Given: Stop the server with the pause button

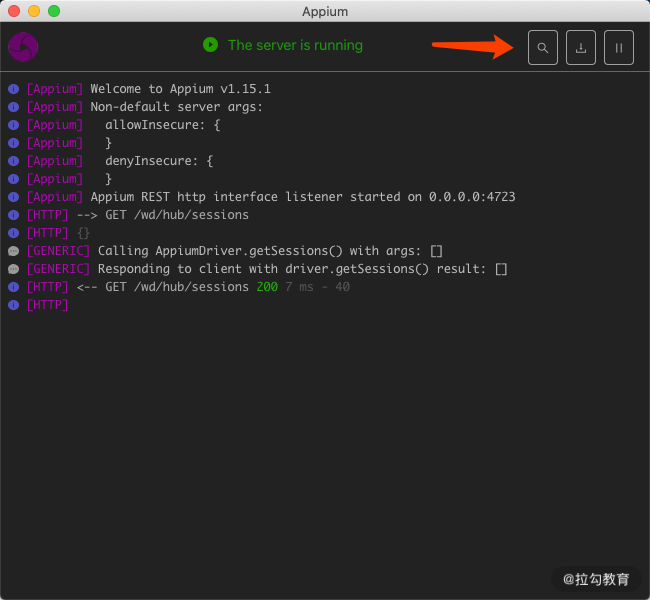Looking at the screenshot, I should tap(618, 47).
